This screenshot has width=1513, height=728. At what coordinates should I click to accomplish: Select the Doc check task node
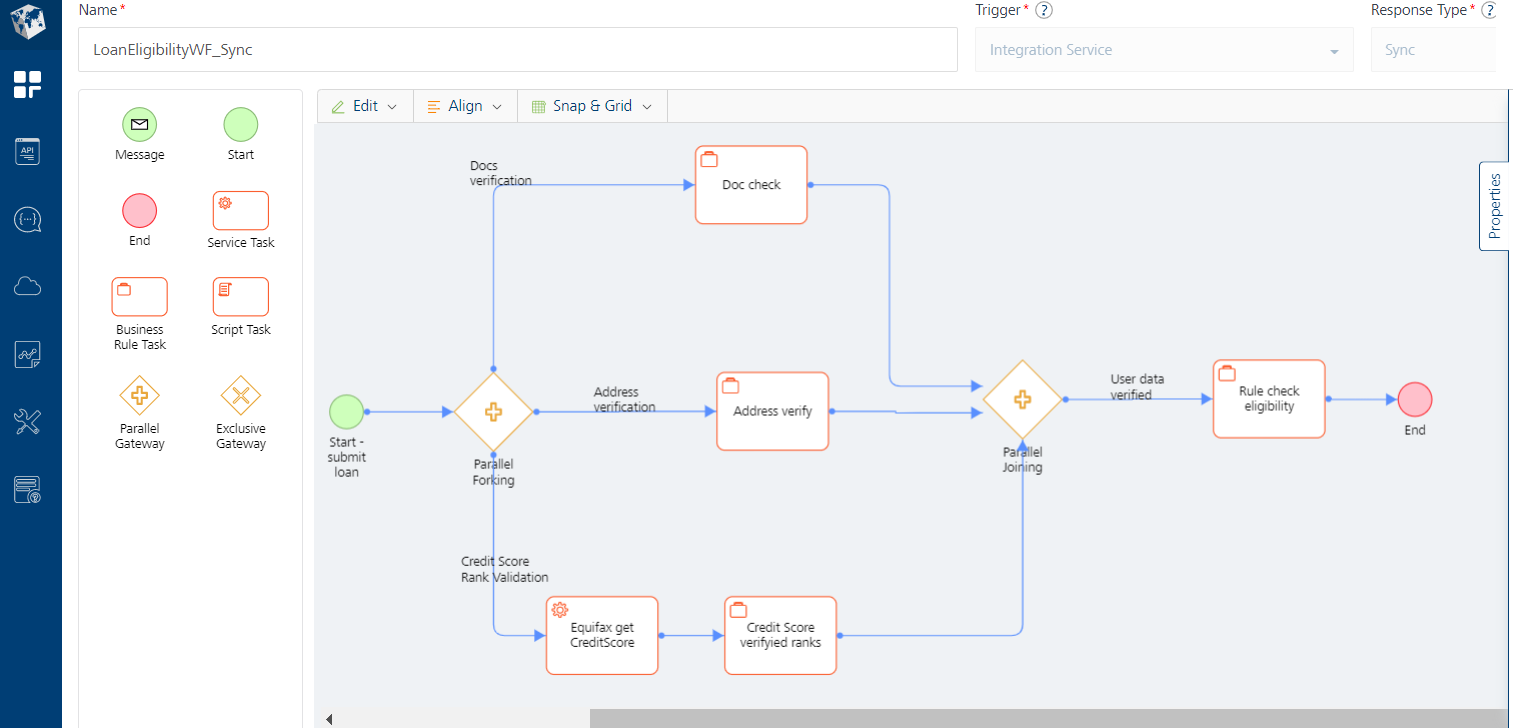coord(751,185)
